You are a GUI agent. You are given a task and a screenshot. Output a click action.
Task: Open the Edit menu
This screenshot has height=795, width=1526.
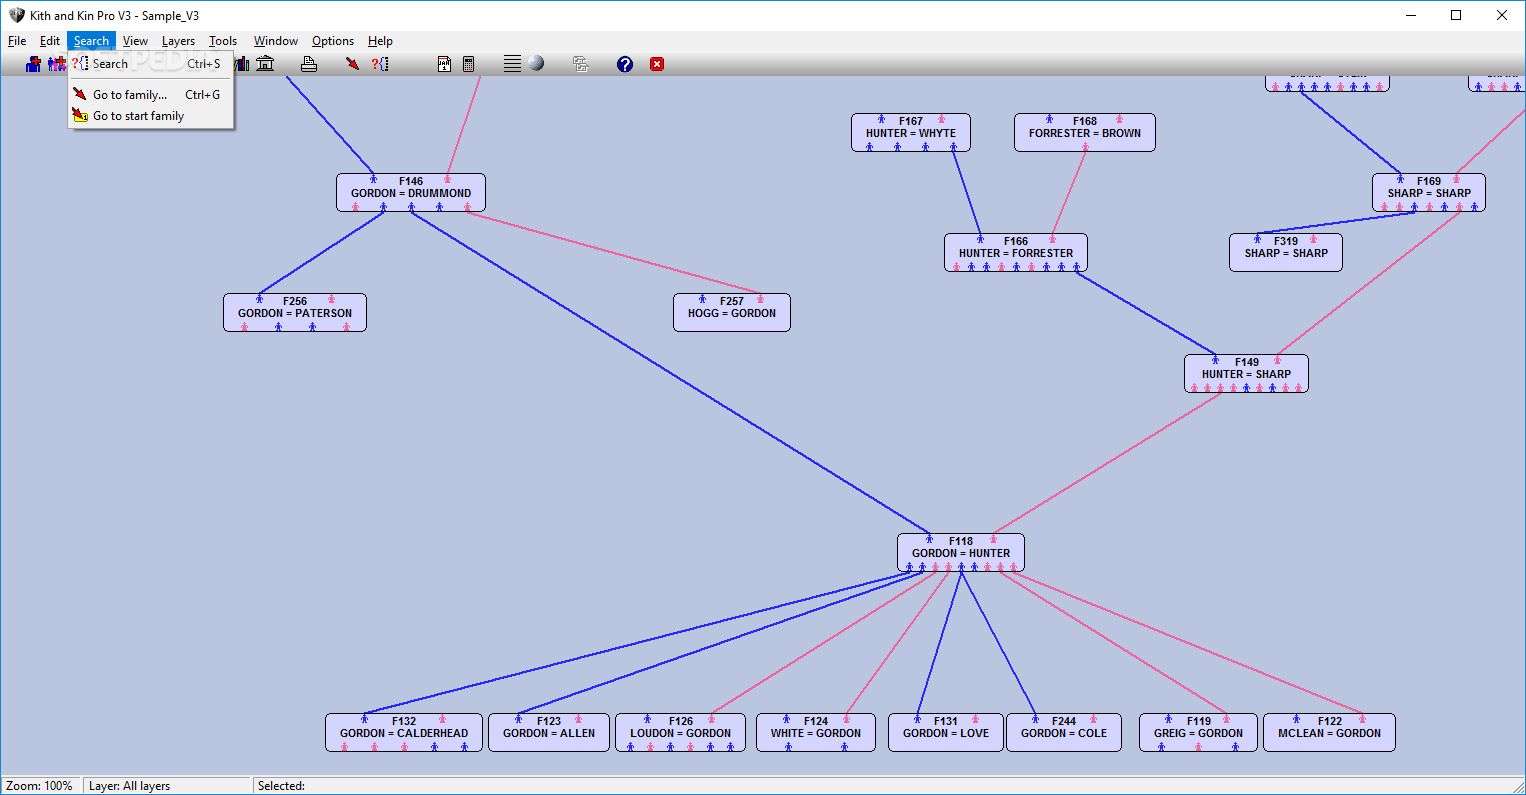50,41
